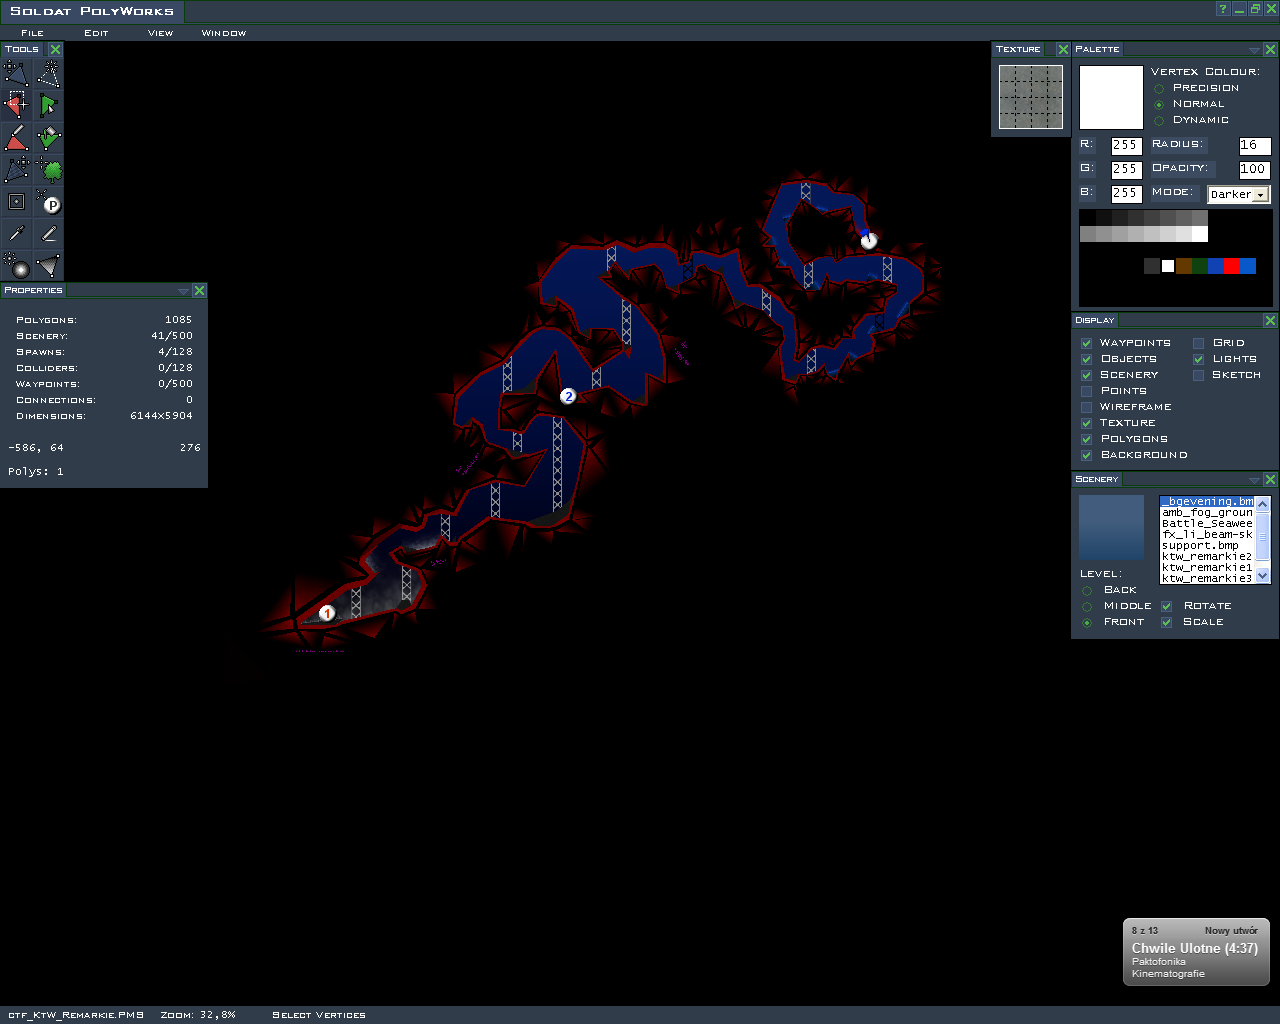Open the File menu

click(32, 33)
